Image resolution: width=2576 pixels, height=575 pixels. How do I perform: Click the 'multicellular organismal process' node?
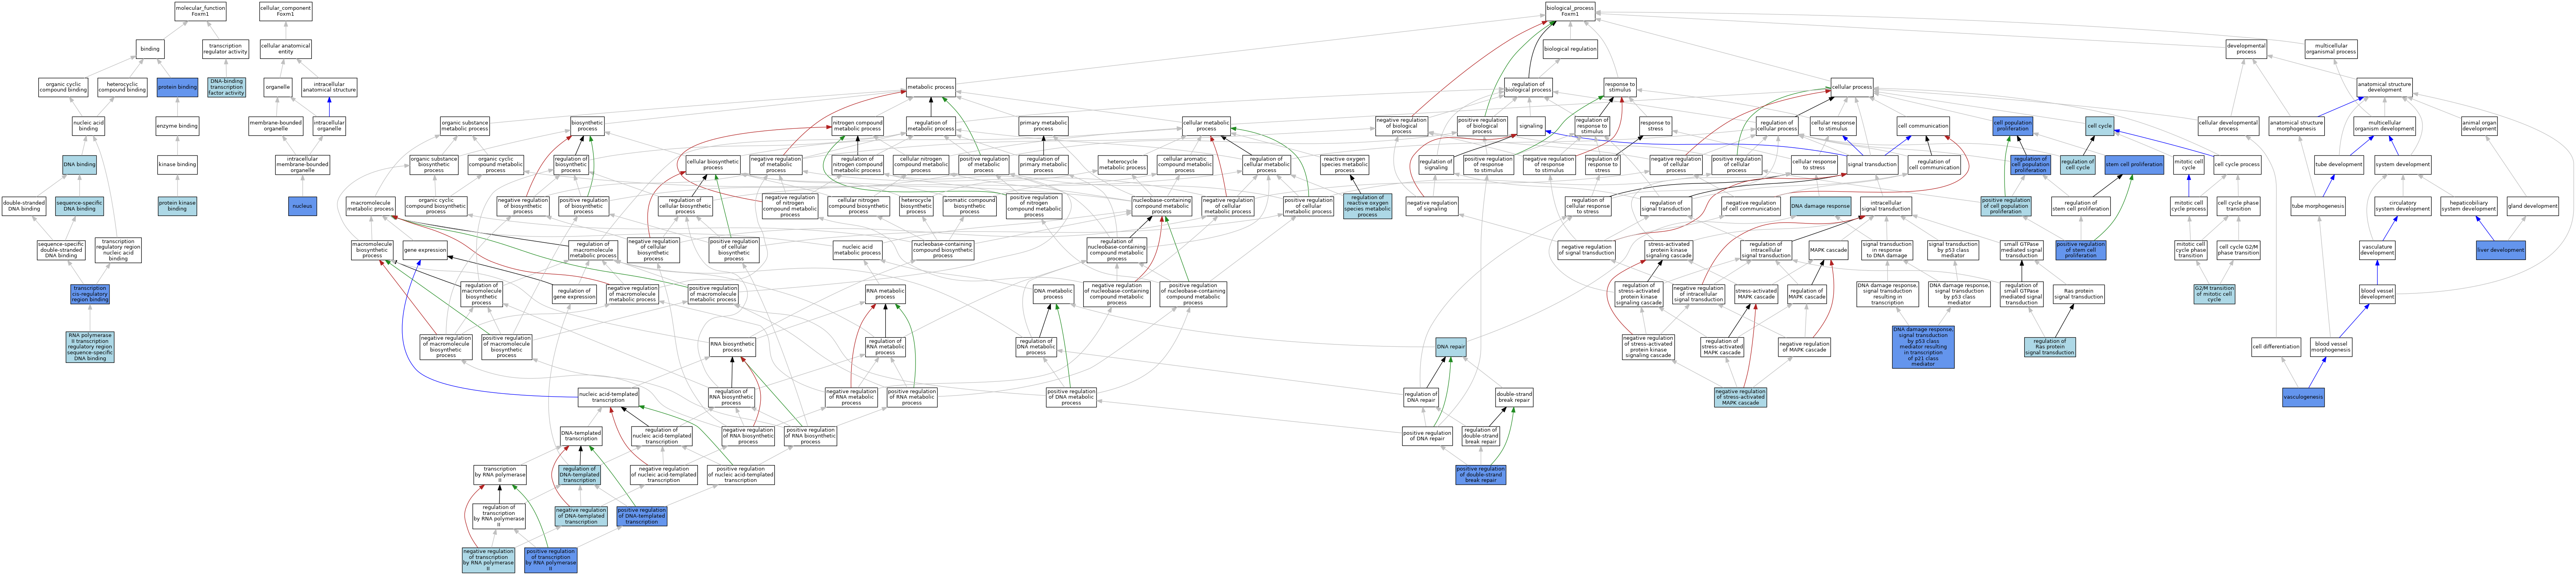(x=2331, y=49)
